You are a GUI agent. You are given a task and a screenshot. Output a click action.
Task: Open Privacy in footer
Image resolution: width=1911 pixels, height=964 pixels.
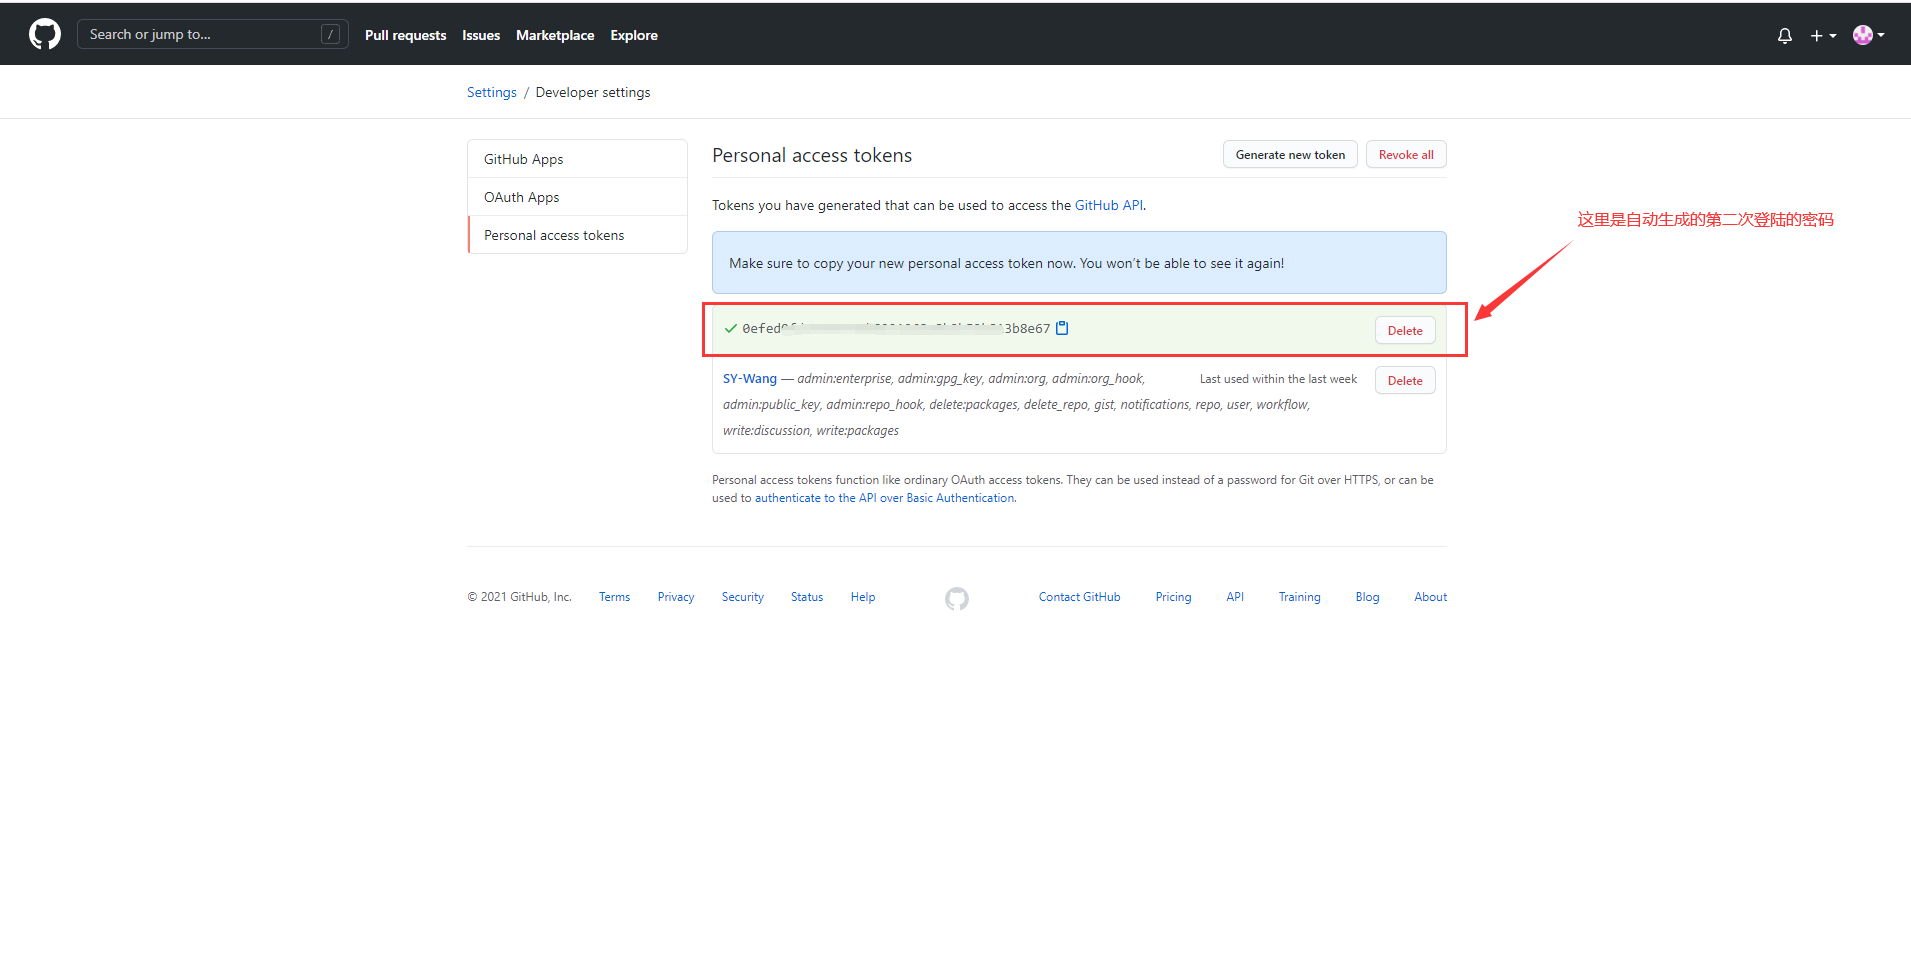coord(676,597)
